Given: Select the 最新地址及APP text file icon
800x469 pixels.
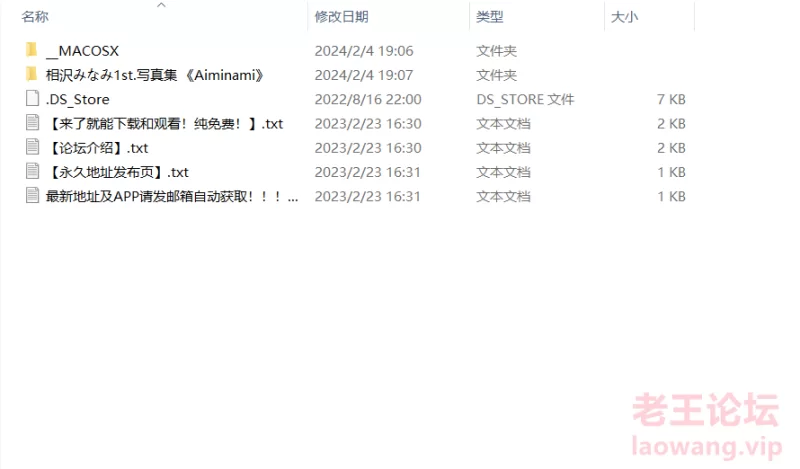Looking at the screenshot, I should pos(32,196).
